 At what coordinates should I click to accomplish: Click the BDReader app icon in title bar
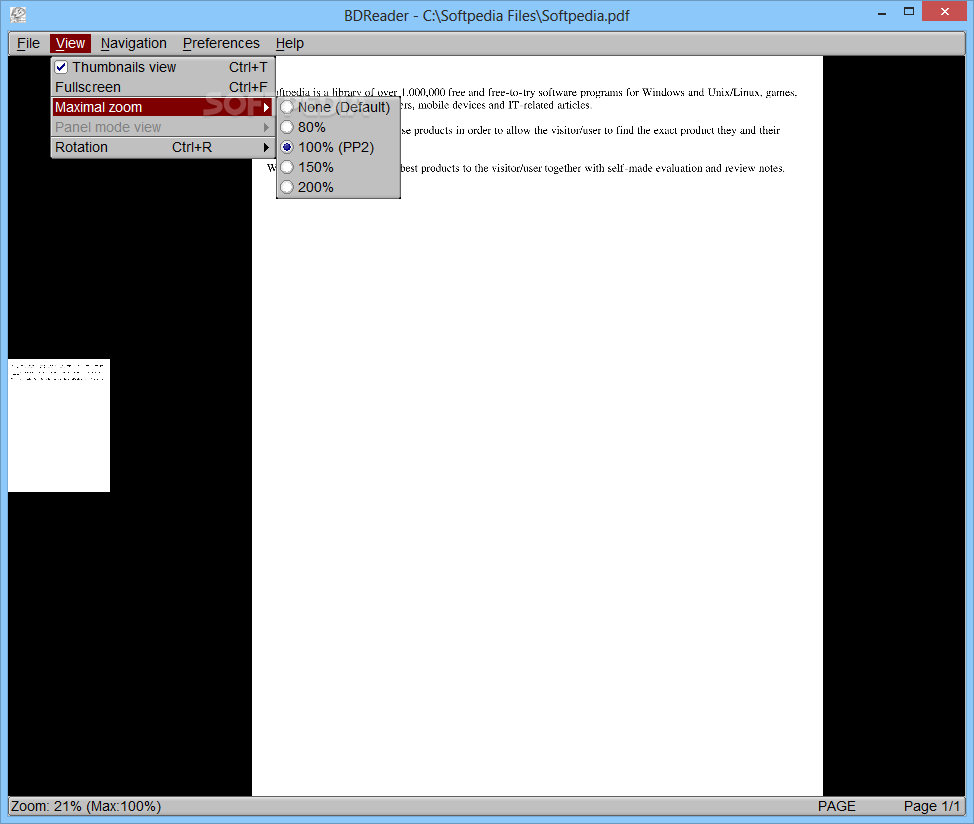[18, 14]
